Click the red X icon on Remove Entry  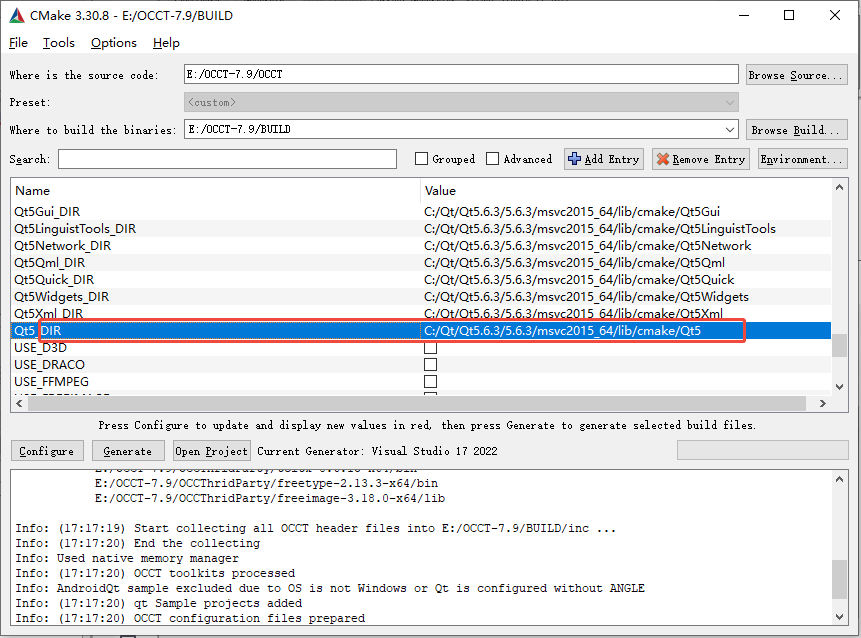pos(663,159)
